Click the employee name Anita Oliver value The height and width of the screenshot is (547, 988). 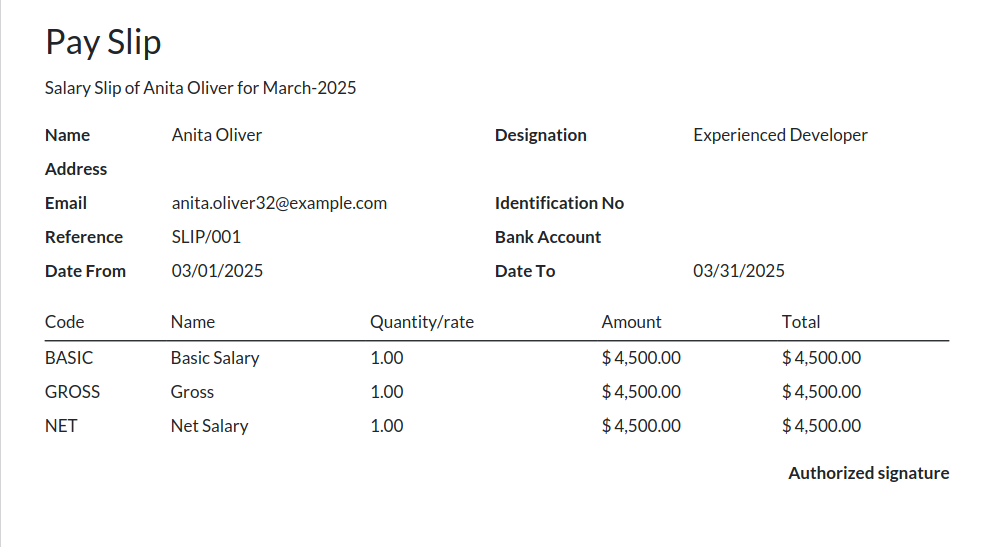(217, 135)
